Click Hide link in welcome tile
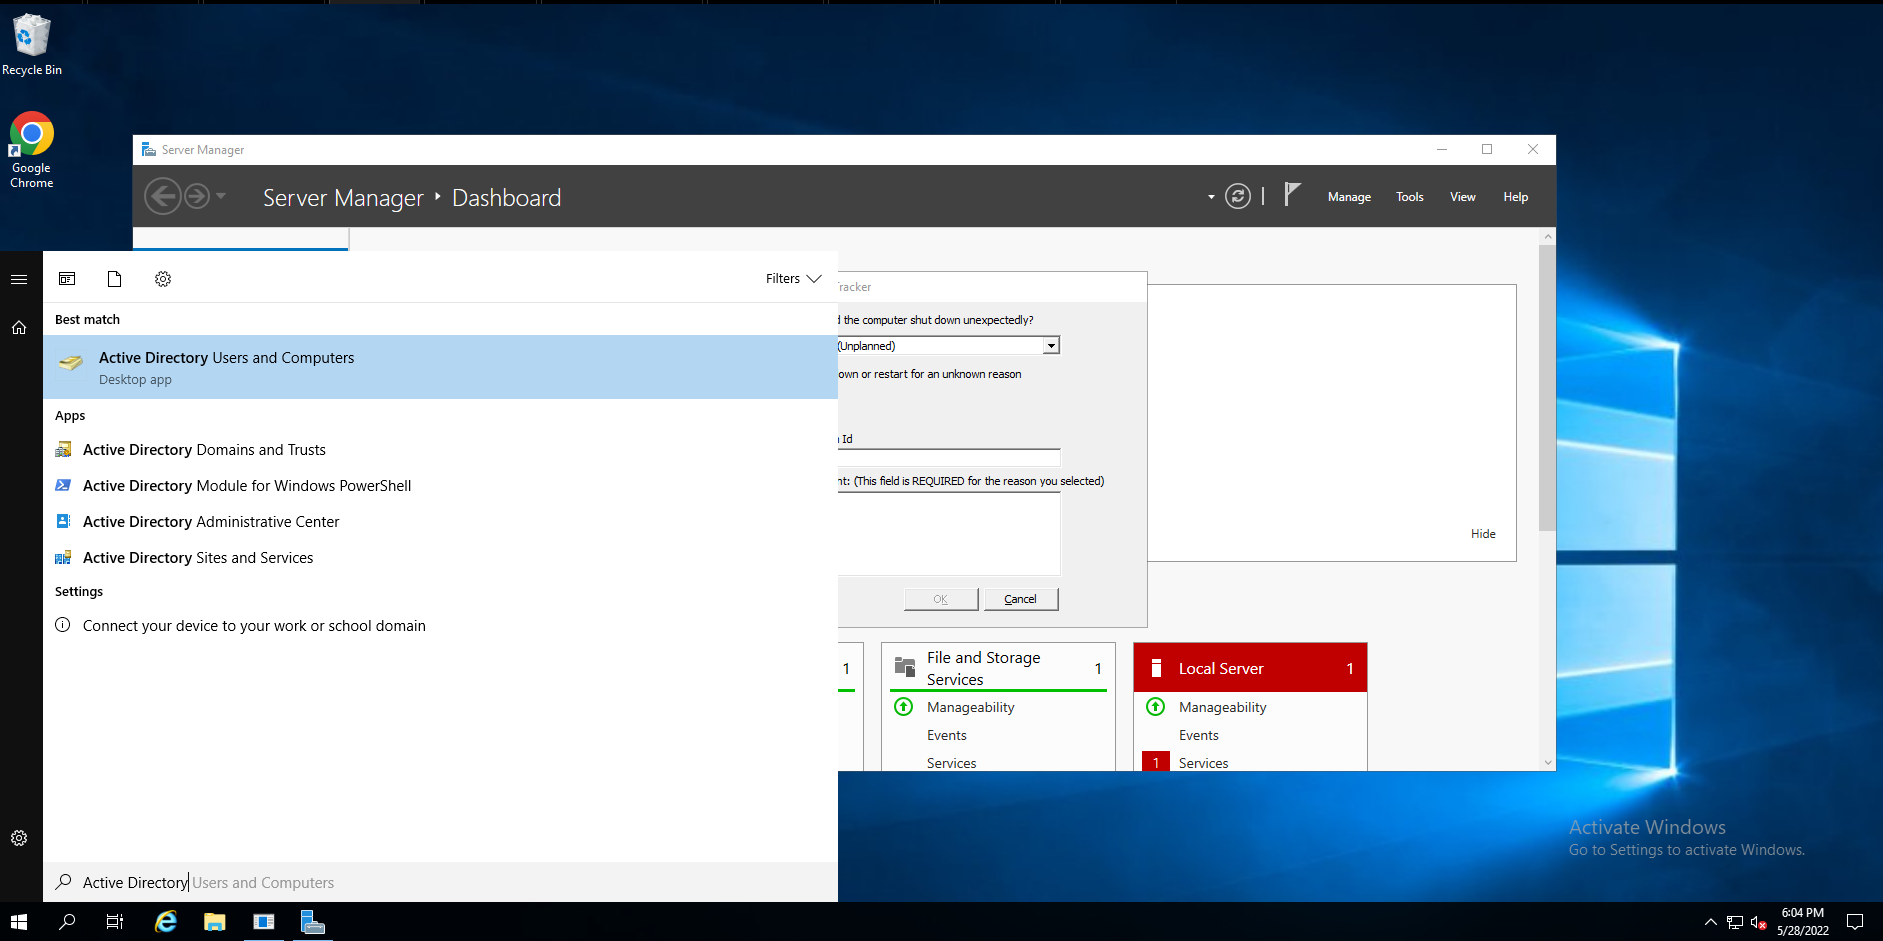Screen dimensions: 1883x941 tap(1483, 534)
